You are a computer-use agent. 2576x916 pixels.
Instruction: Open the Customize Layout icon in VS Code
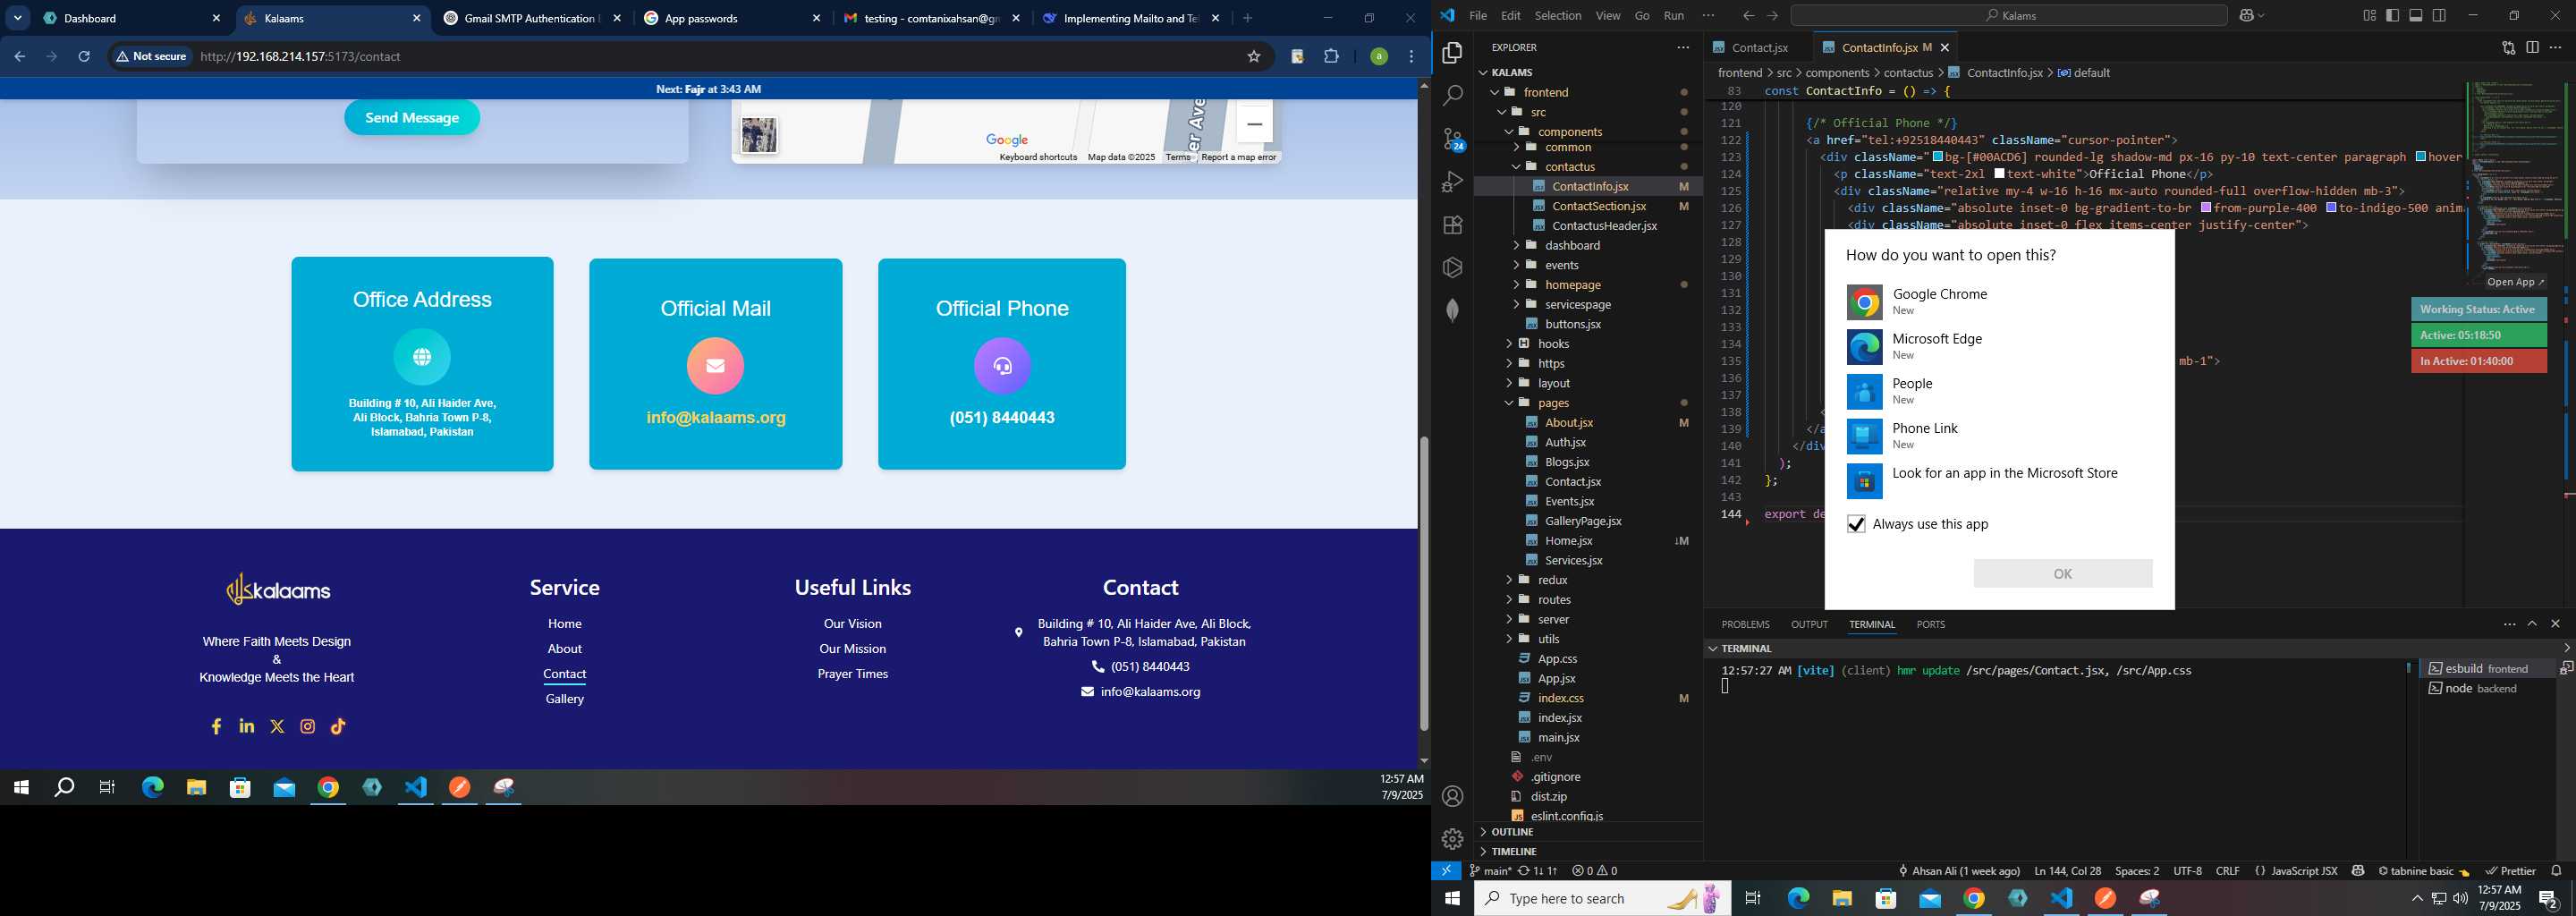tap(2369, 16)
